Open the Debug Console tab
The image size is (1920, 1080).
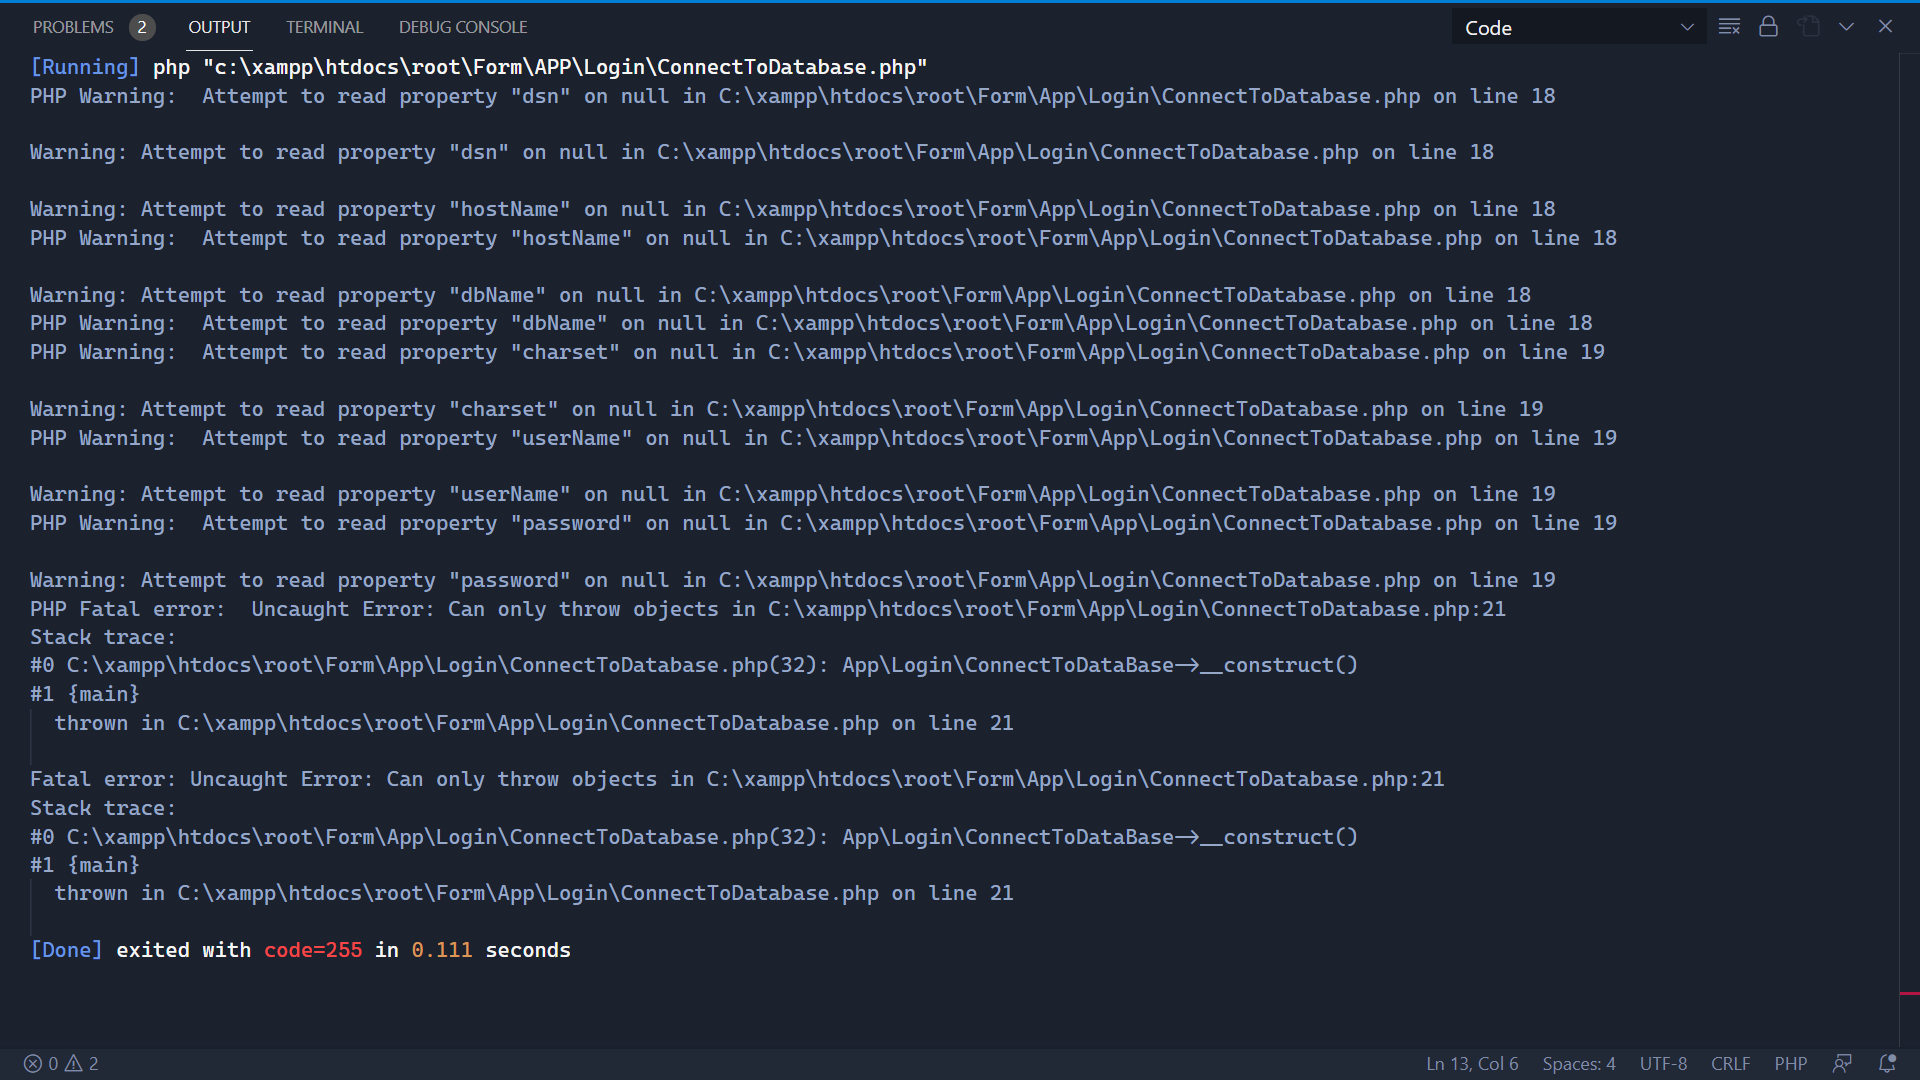[463, 27]
